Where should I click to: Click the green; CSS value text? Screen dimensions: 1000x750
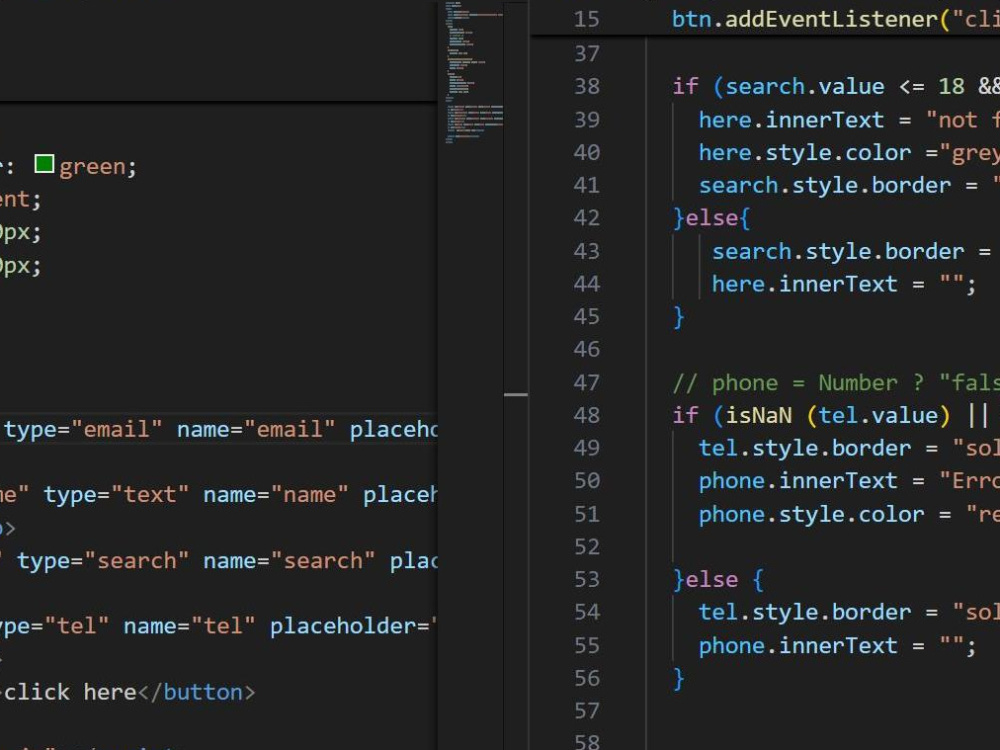[x=98, y=166]
